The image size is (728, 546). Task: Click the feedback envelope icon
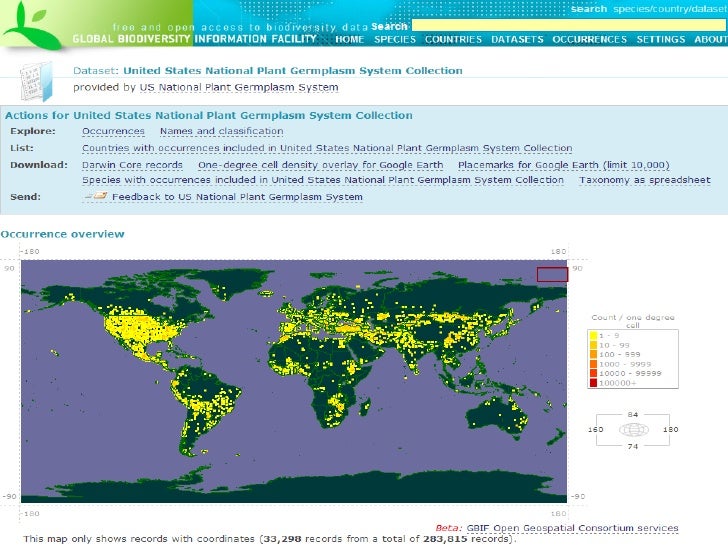pos(96,196)
